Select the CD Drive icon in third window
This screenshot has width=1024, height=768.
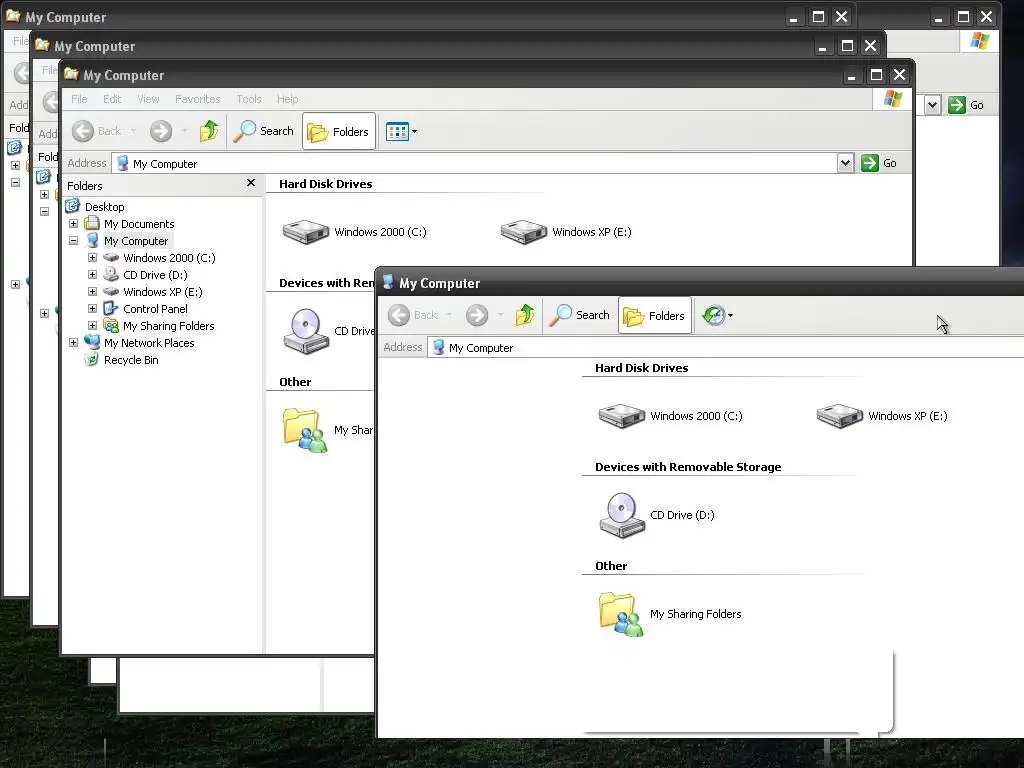click(306, 331)
